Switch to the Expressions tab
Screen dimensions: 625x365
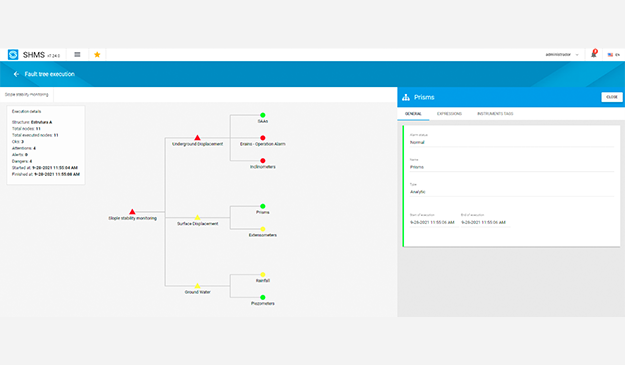pos(449,114)
